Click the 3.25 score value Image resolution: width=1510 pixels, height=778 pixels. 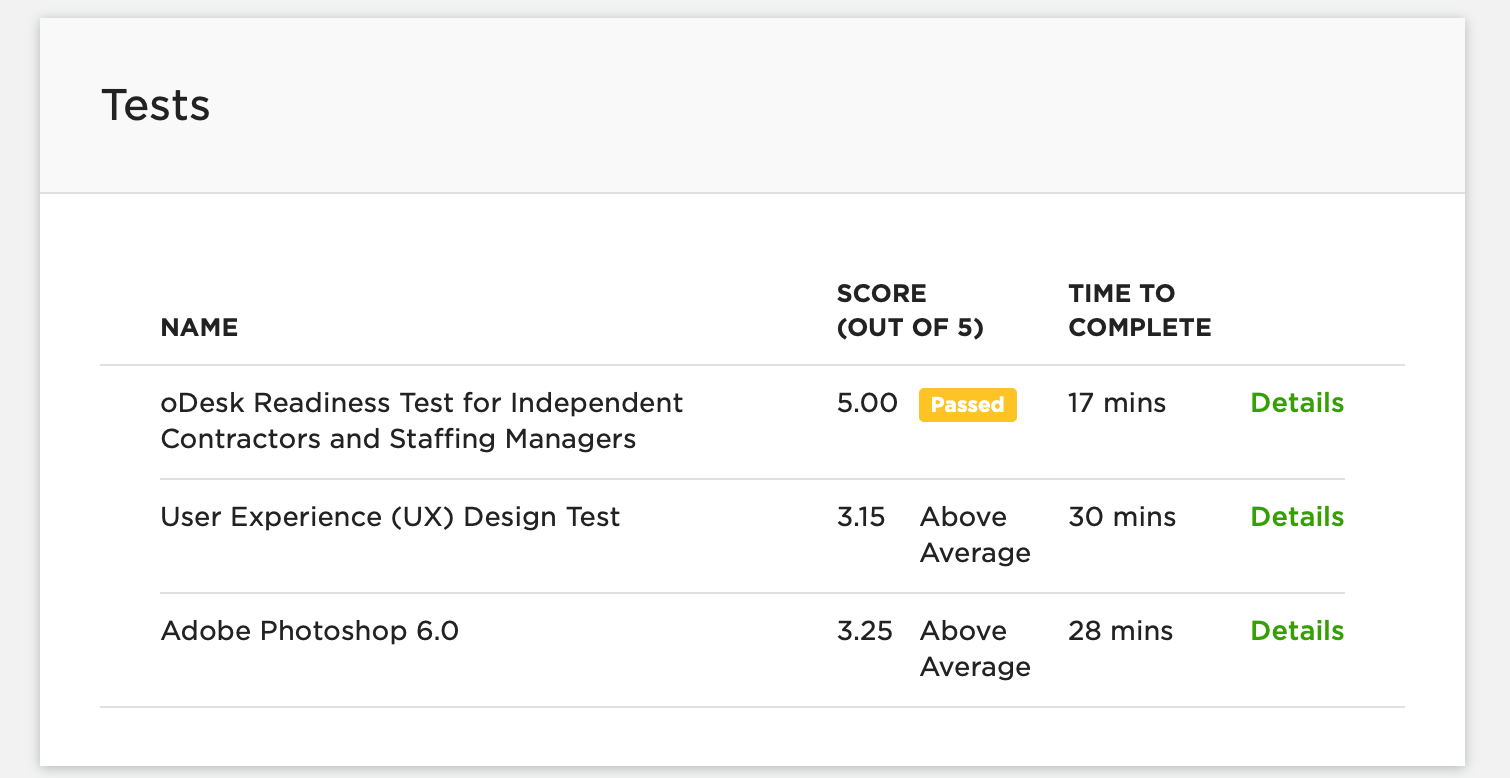coord(864,631)
